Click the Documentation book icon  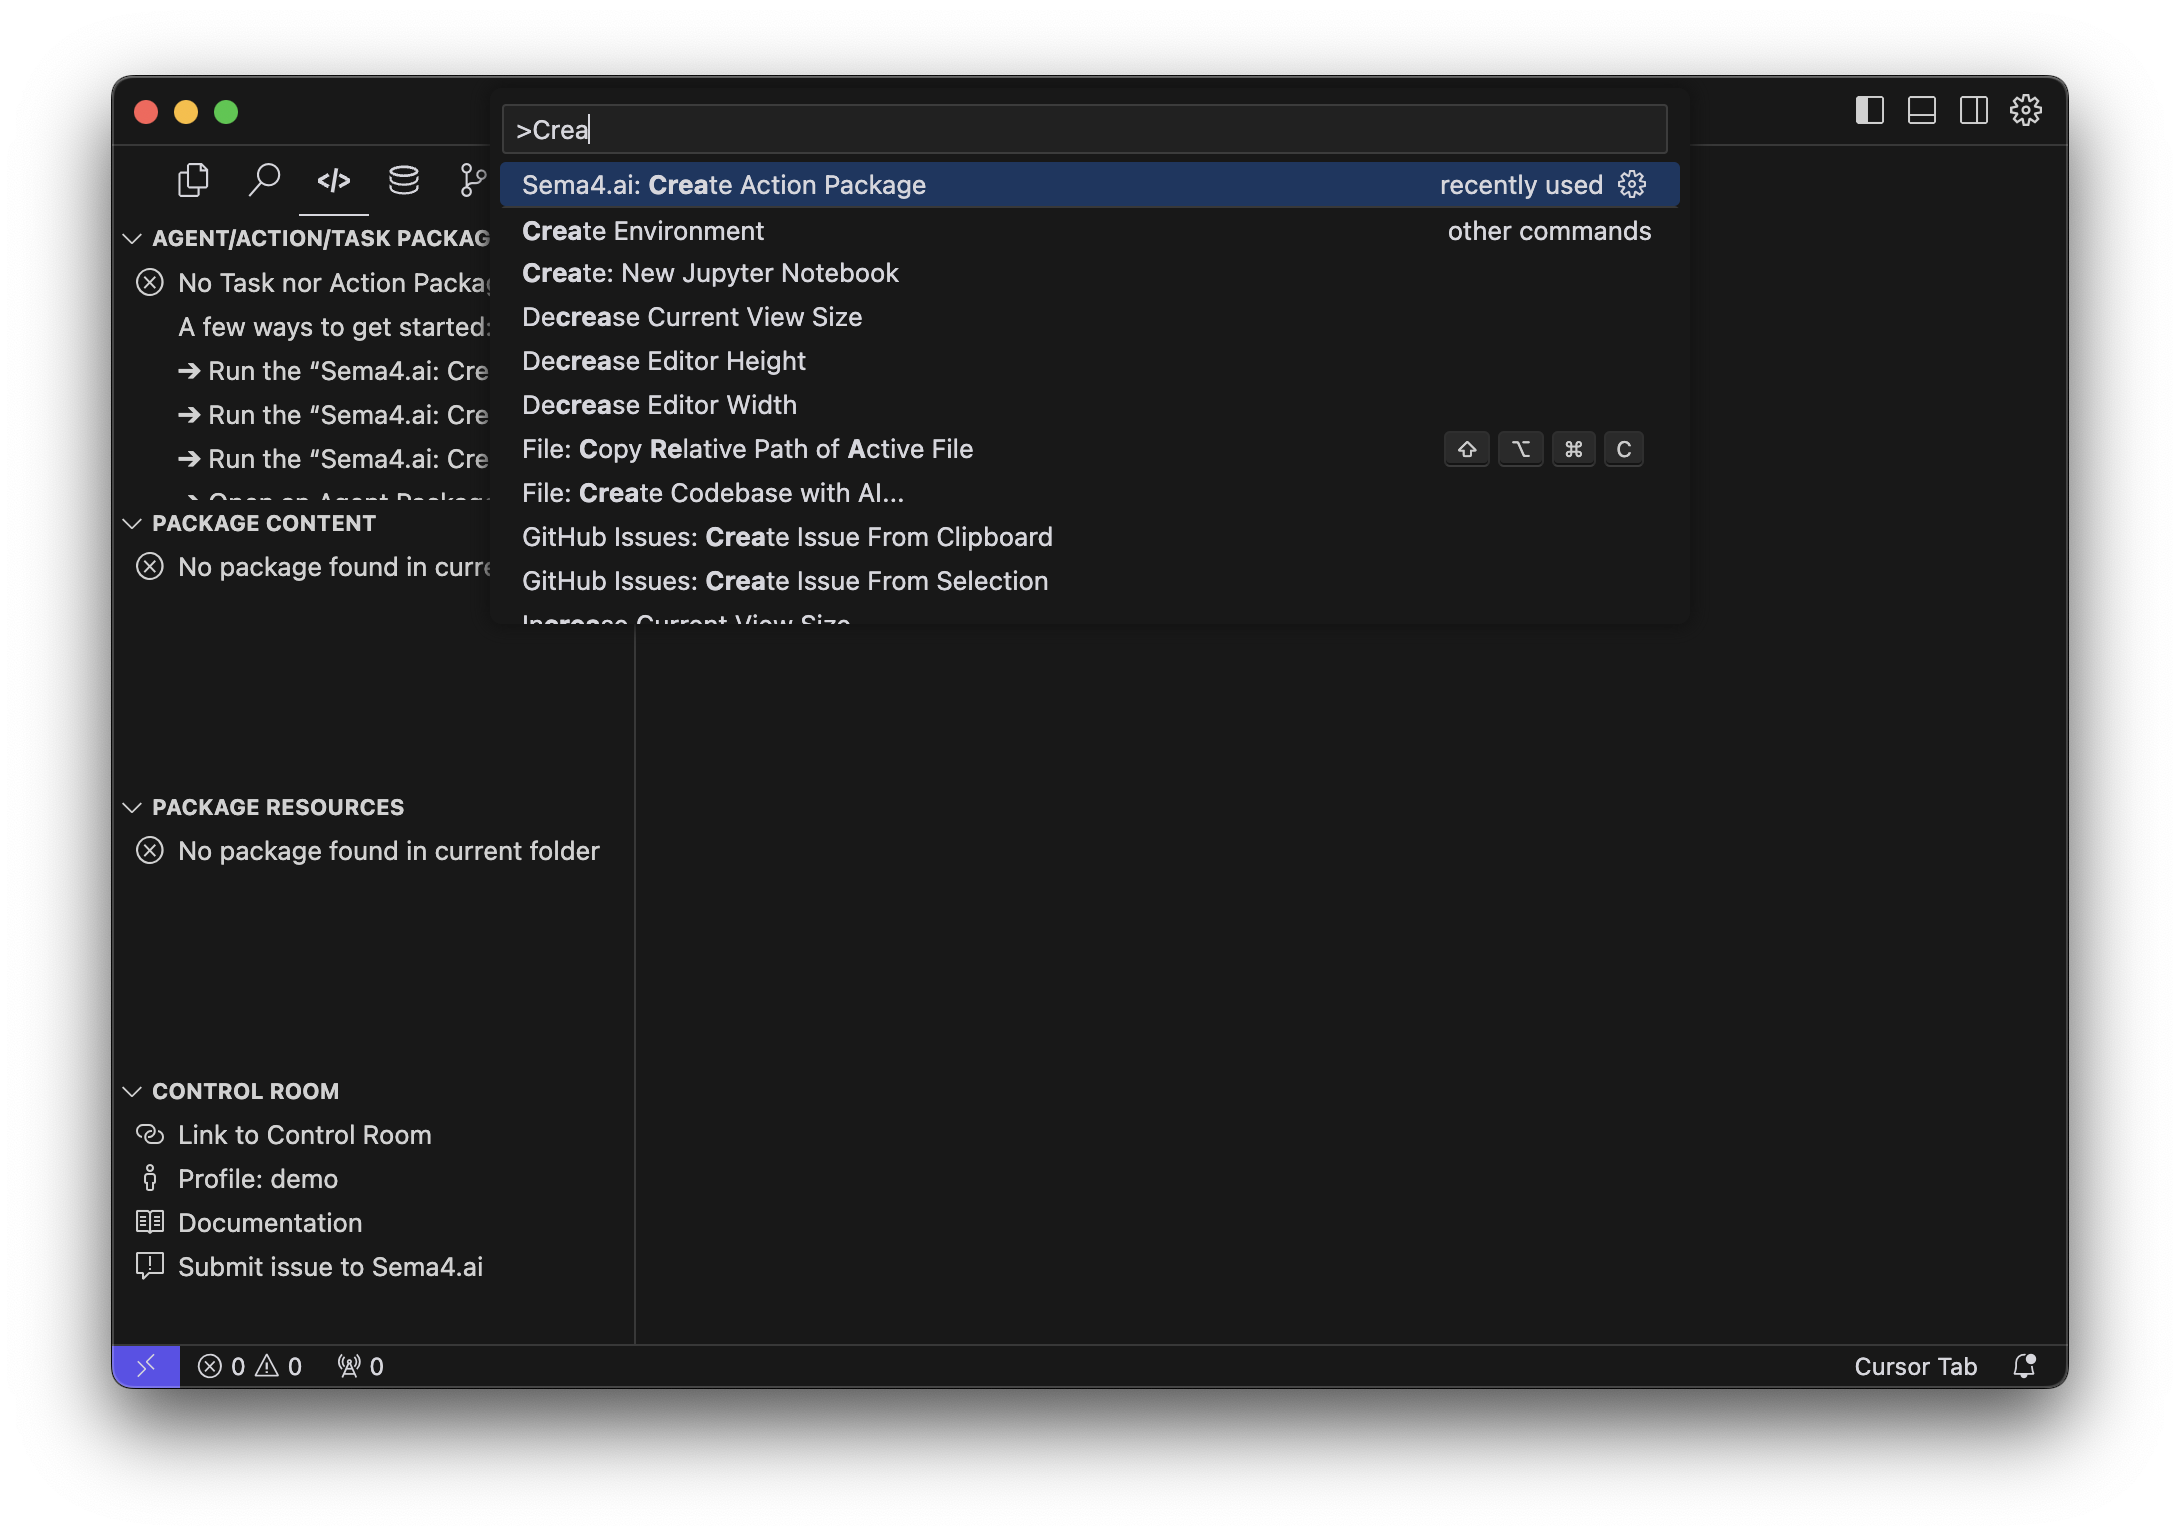[150, 1222]
